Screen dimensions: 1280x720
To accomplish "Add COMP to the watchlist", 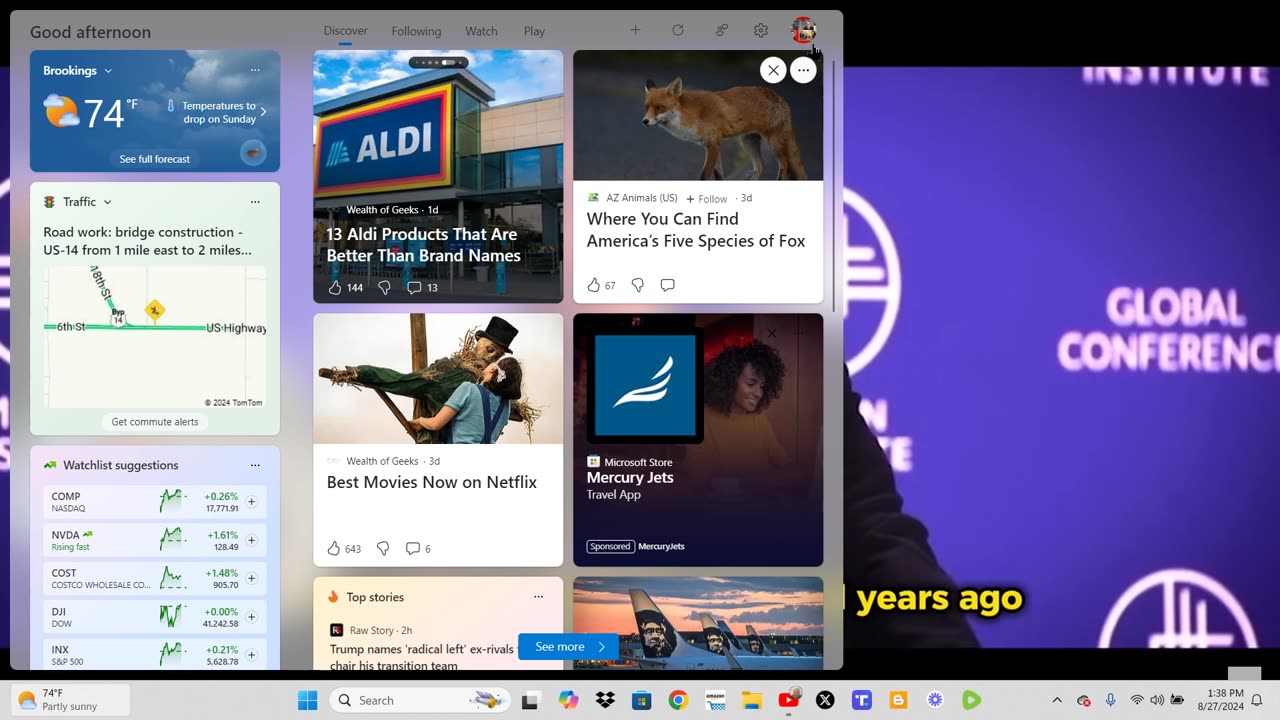I will pyautogui.click(x=251, y=502).
